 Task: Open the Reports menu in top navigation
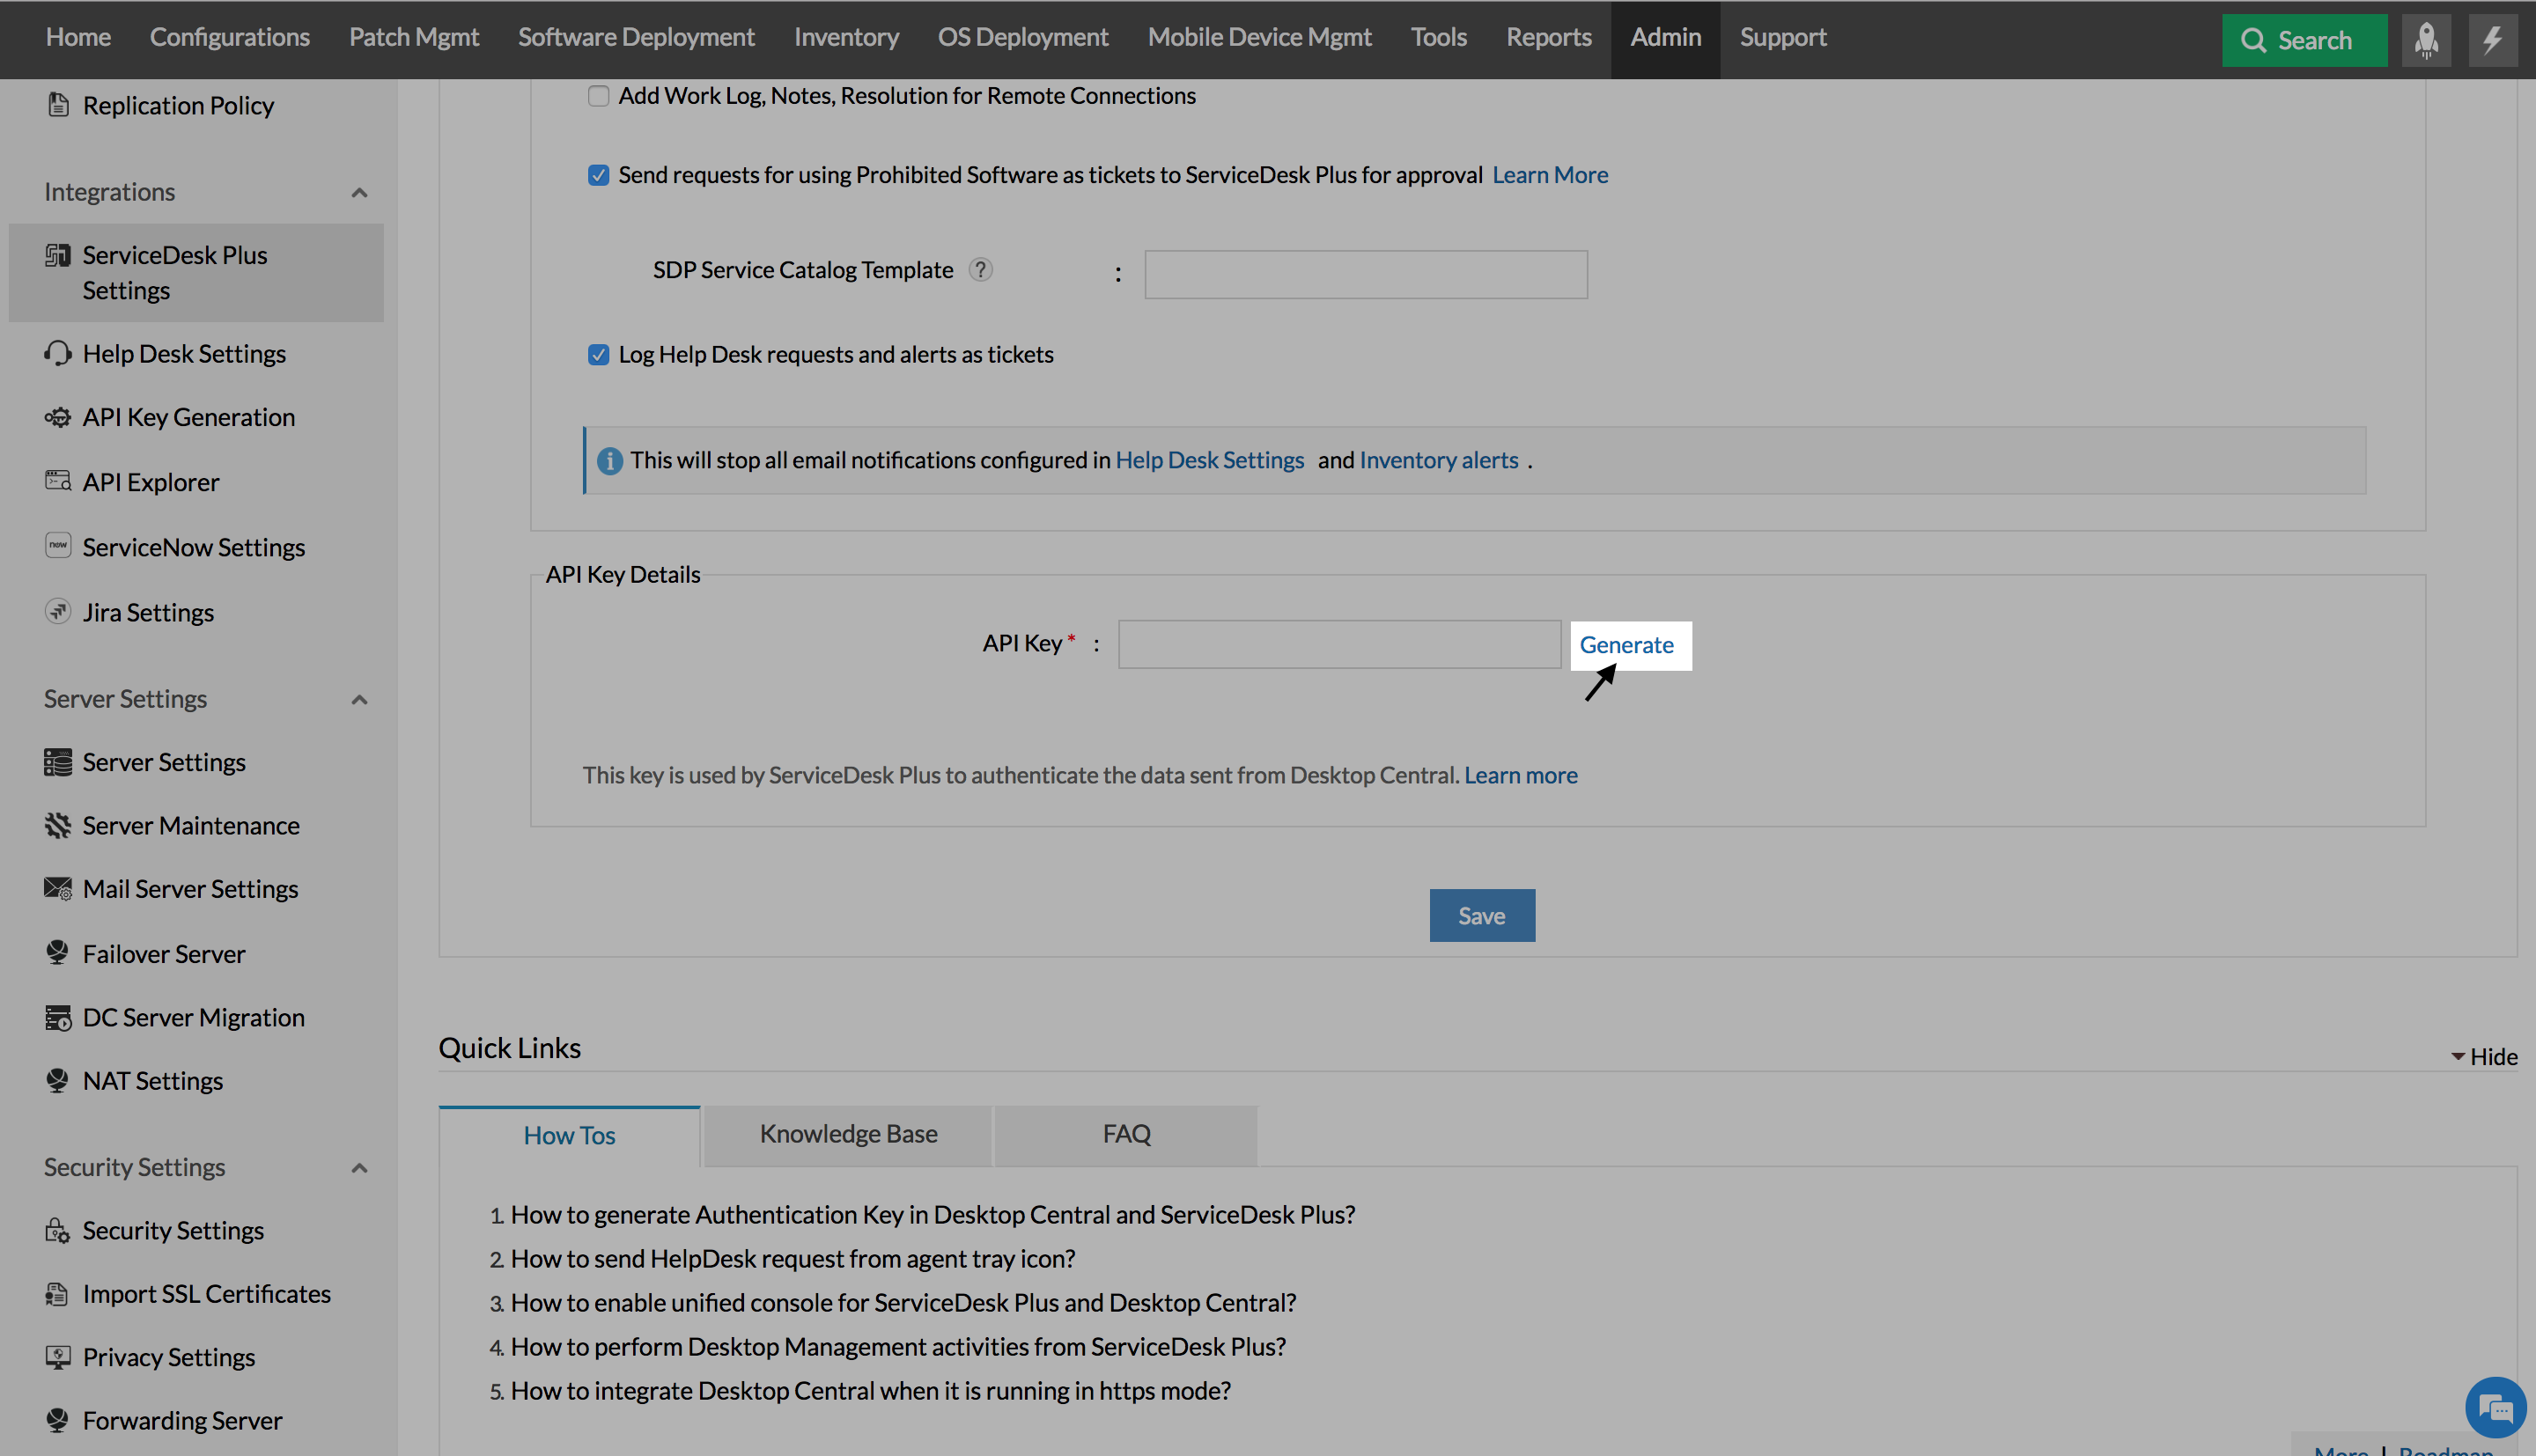pyautogui.click(x=1548, y=38)
